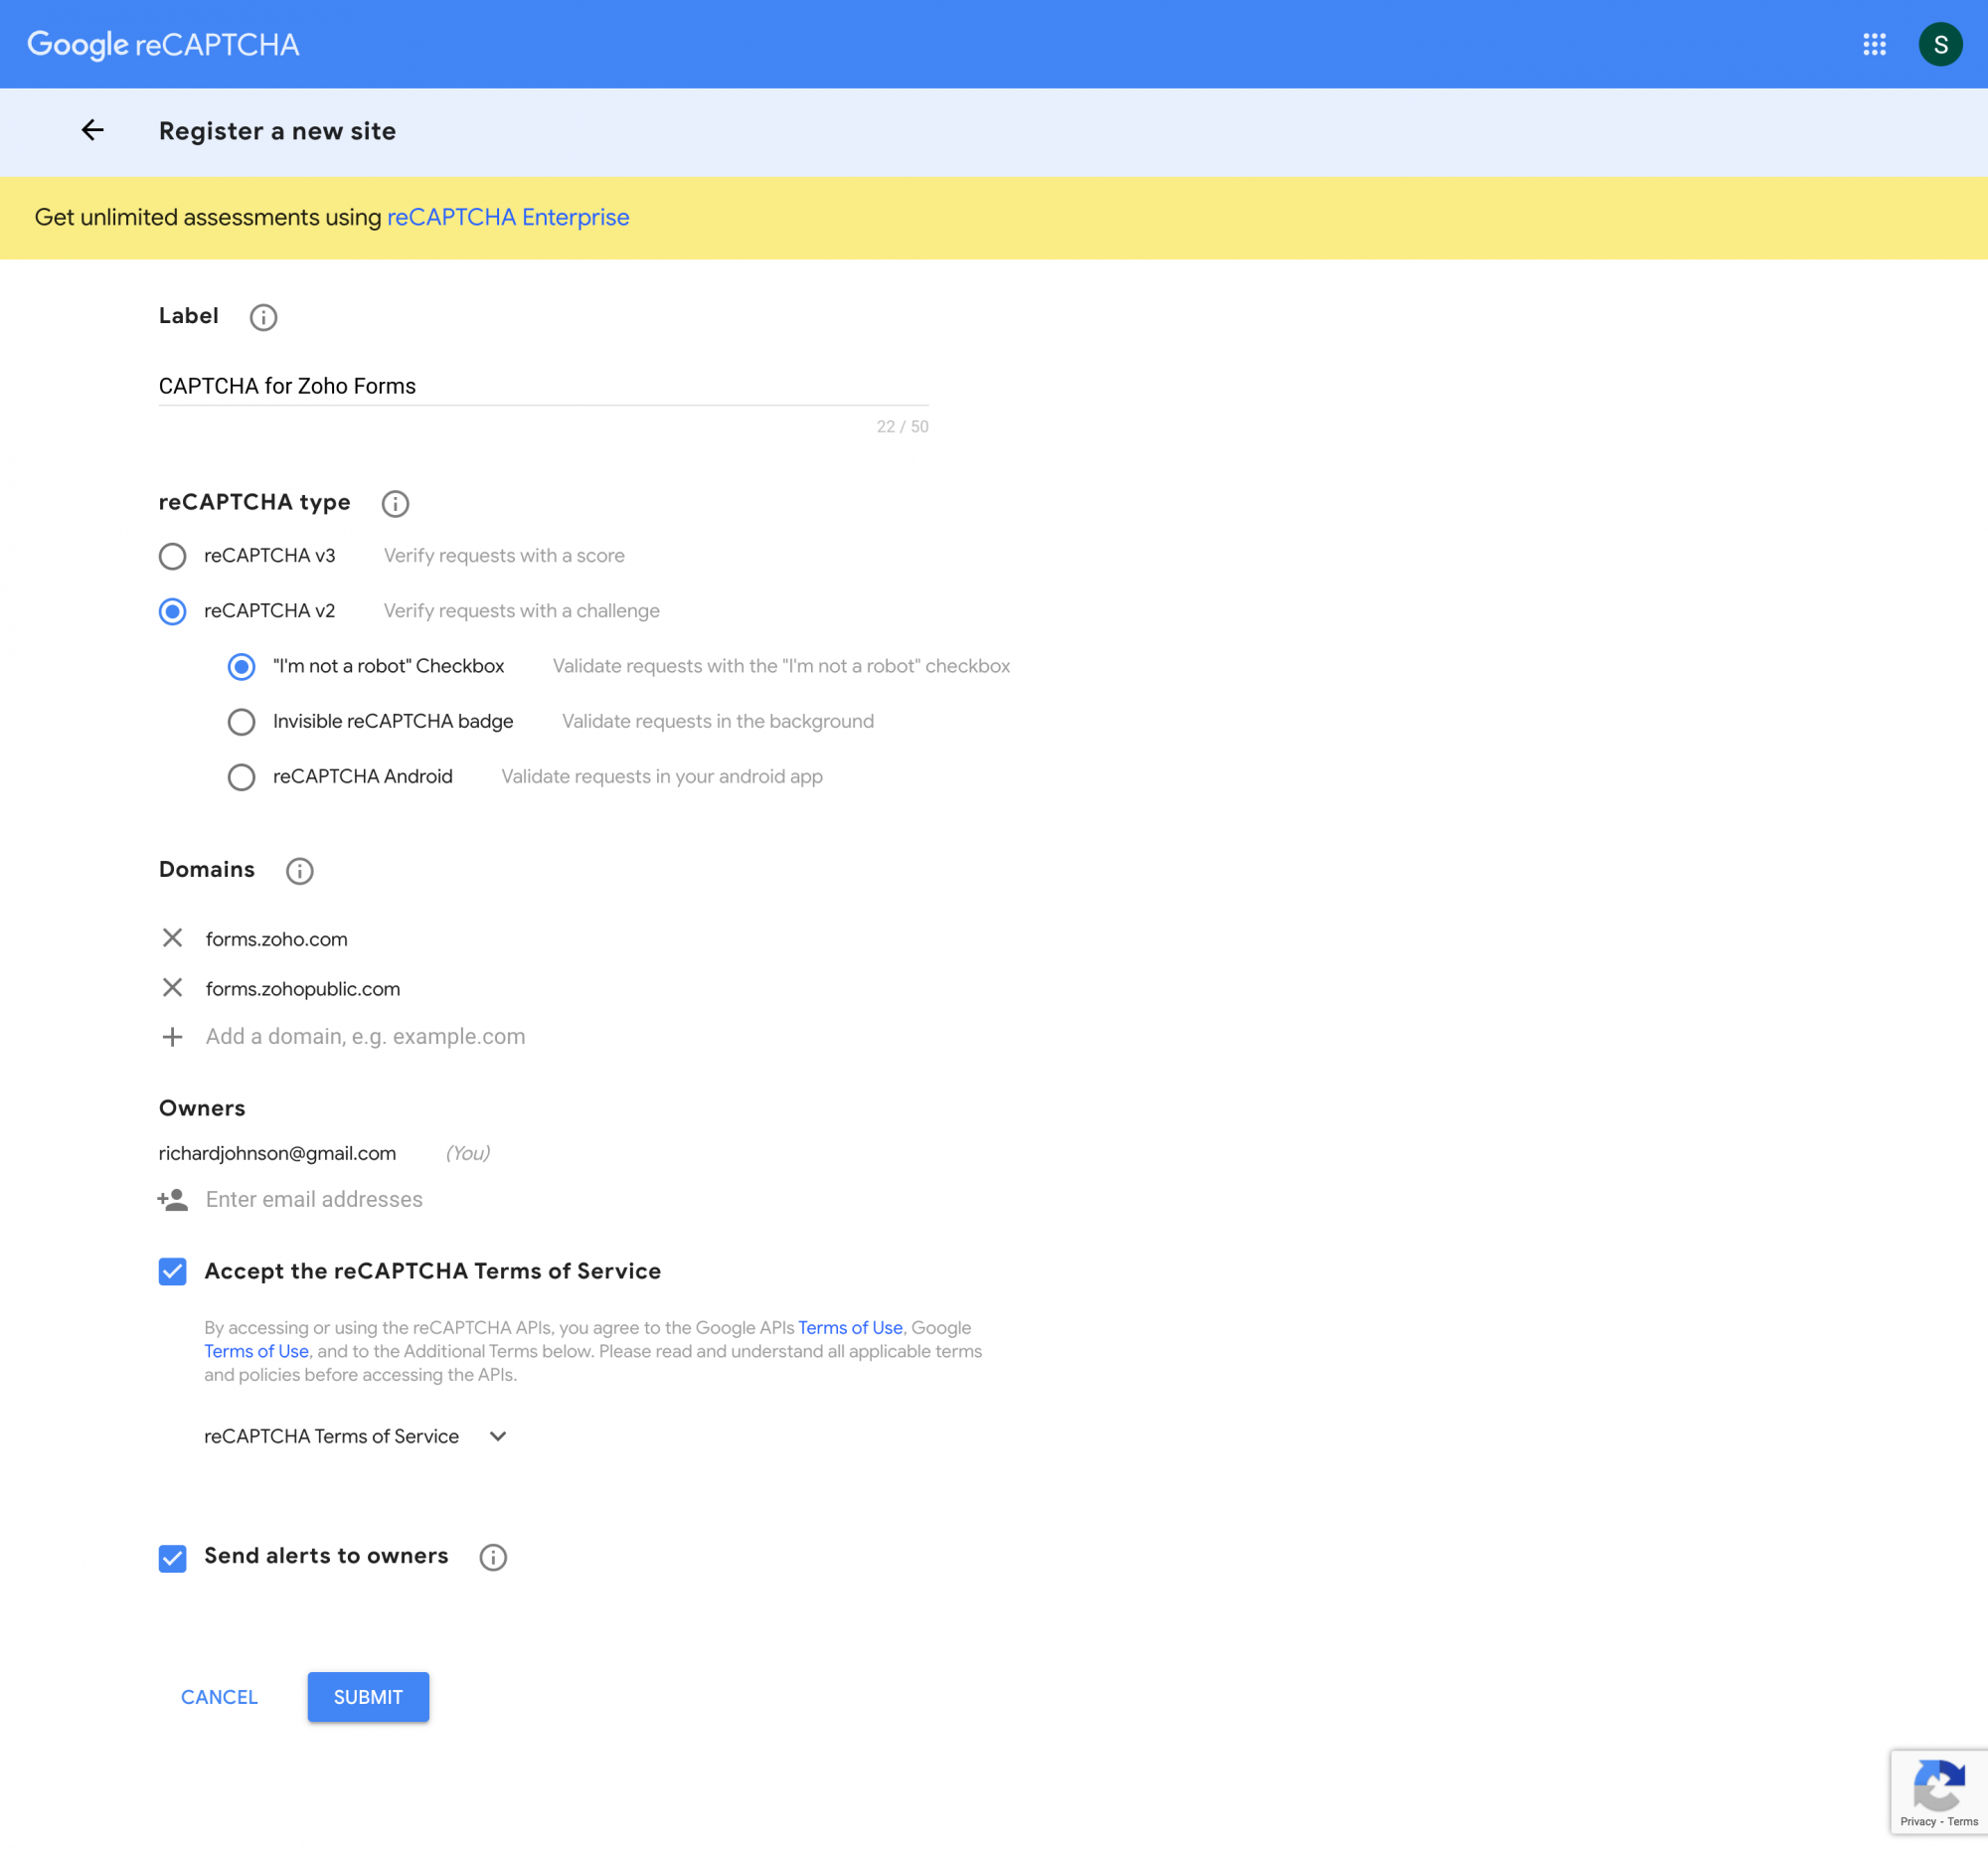The image size is (1988, 1853).
Task: Click the reCAPTCHA badge logo
Action: [1939, 1785]
